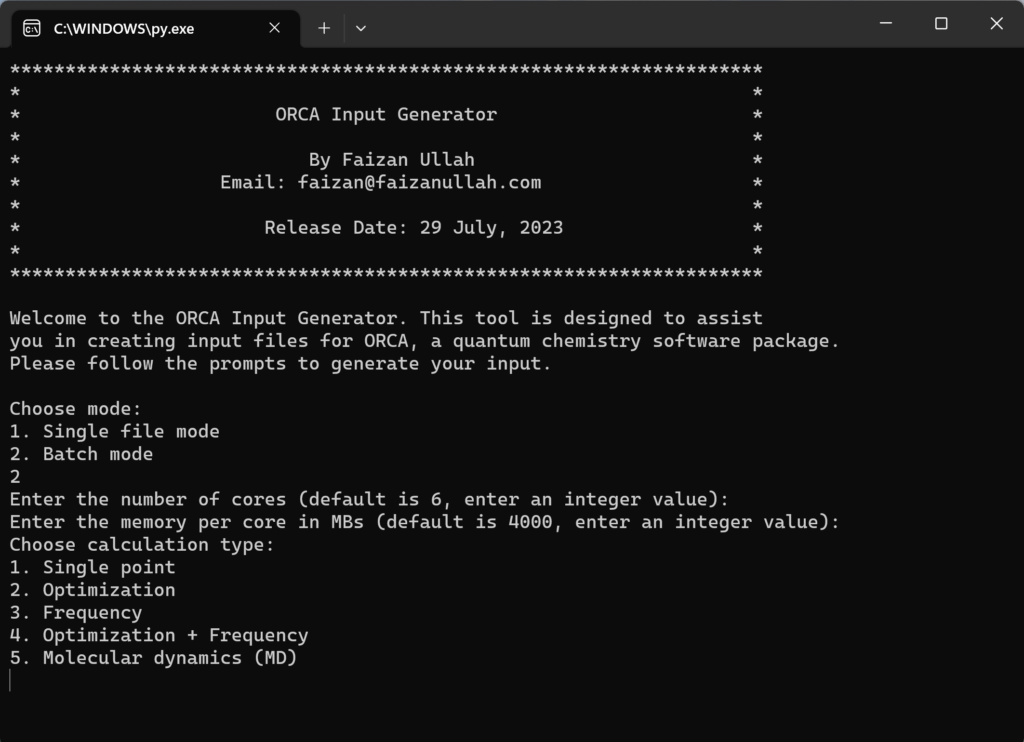1024x742 pixels.
Task: Click the '5. Molecular dynamics (MD)' option
Action: coord(153,658)
